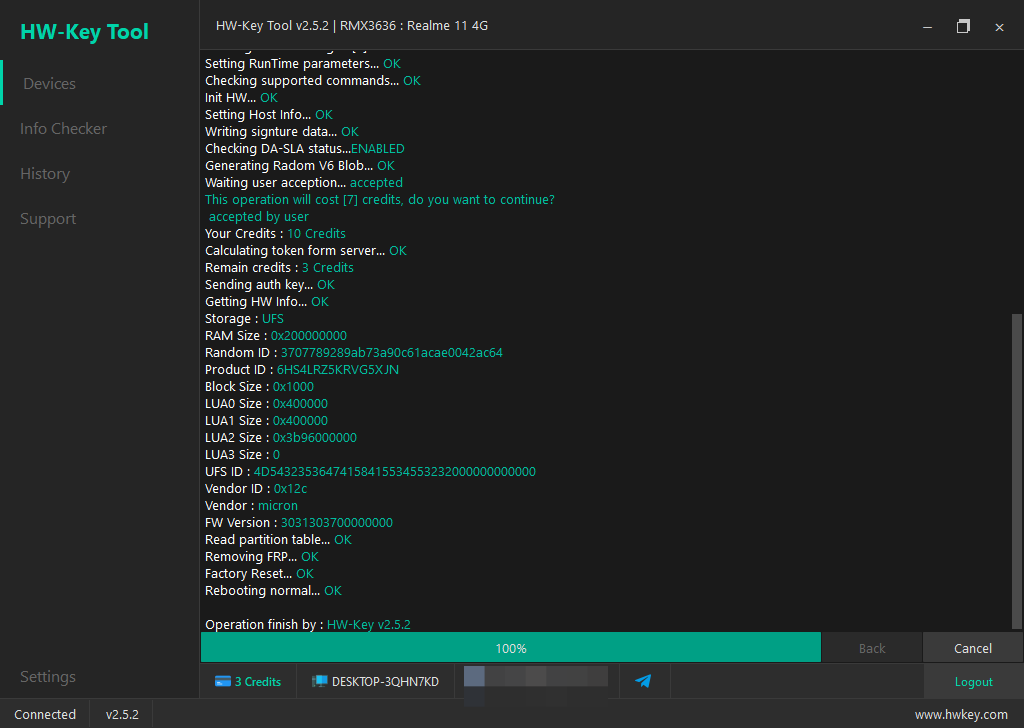Click the 'Block Size : 0x1000' line
The width and height of the screenshot is (1024, 728).
coord(259,387)
